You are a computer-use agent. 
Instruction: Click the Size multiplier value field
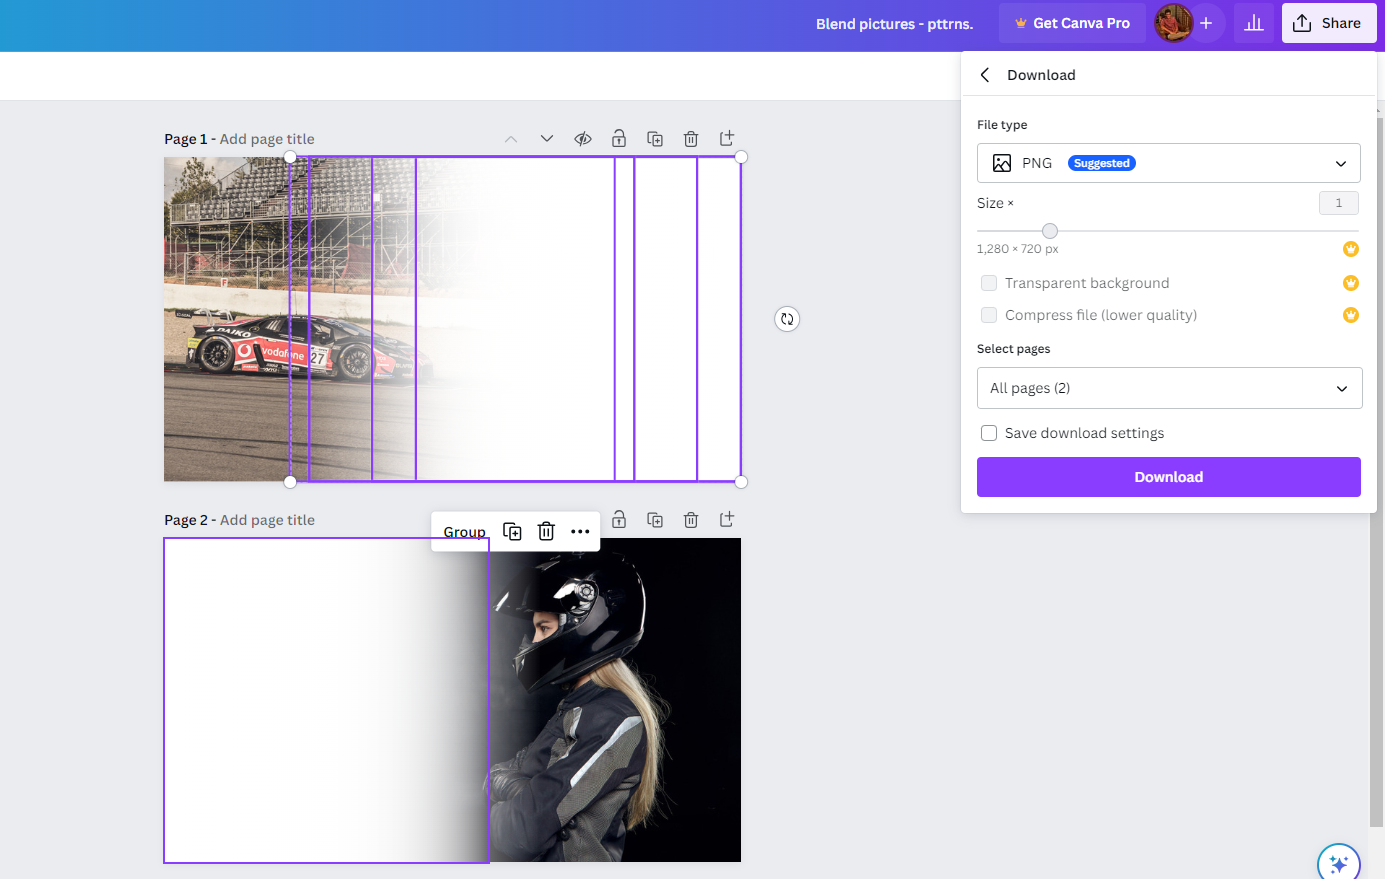[x=1339, y=203]
